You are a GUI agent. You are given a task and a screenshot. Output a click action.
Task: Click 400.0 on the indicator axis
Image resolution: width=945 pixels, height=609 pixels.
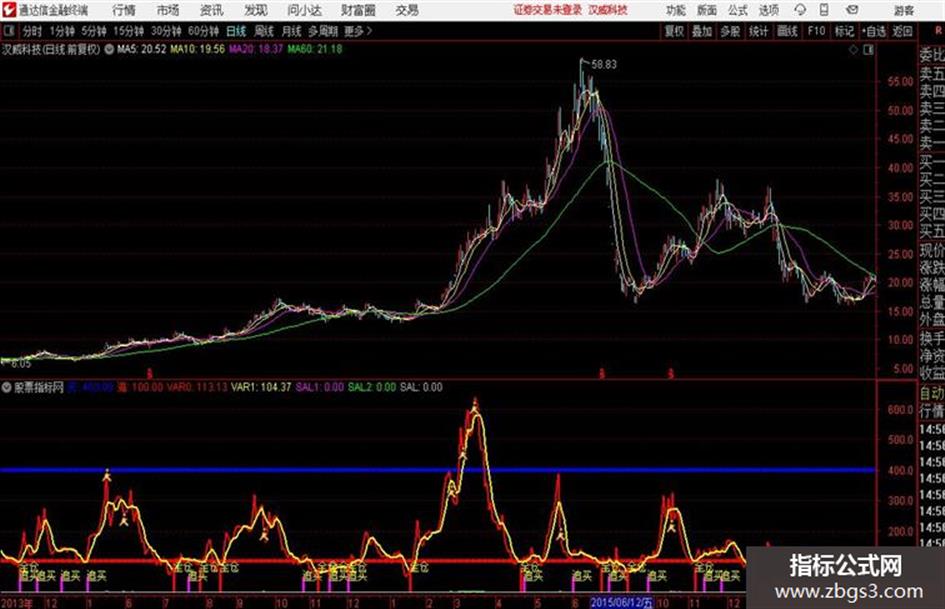pyautogui.click(x=900, y=470)
